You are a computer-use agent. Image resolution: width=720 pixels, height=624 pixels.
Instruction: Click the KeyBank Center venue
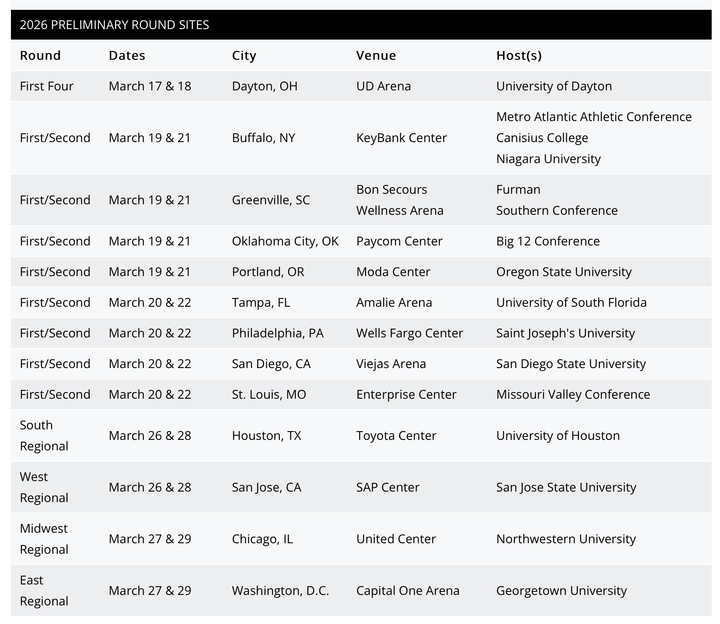pyautogui.click(x=401, y=138)
